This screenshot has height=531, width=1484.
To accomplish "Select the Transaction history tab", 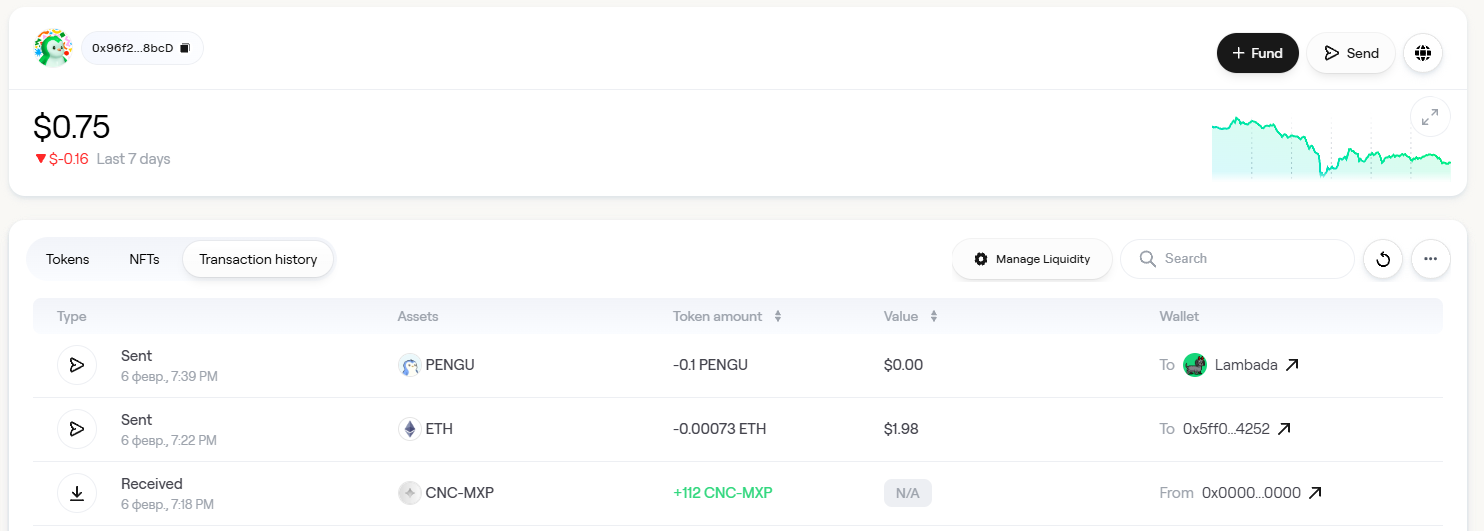I will click(x=258, y=259).
